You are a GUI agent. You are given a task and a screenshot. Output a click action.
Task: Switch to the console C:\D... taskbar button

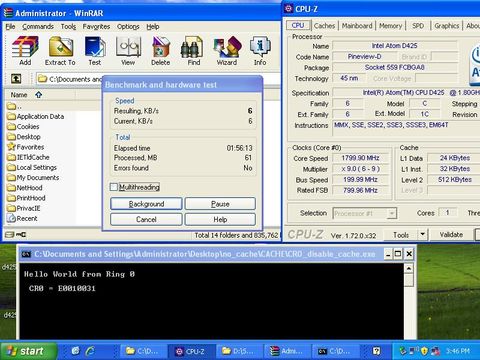[335, 351]
